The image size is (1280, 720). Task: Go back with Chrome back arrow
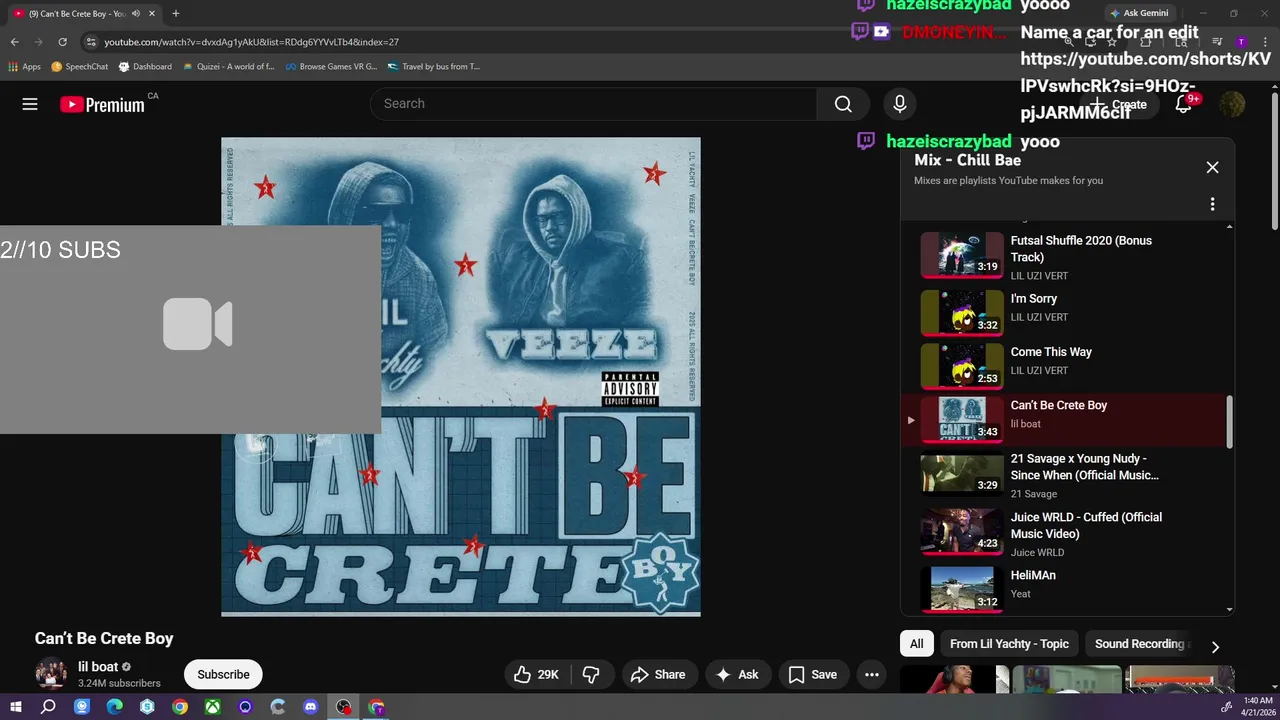(14, 42)
